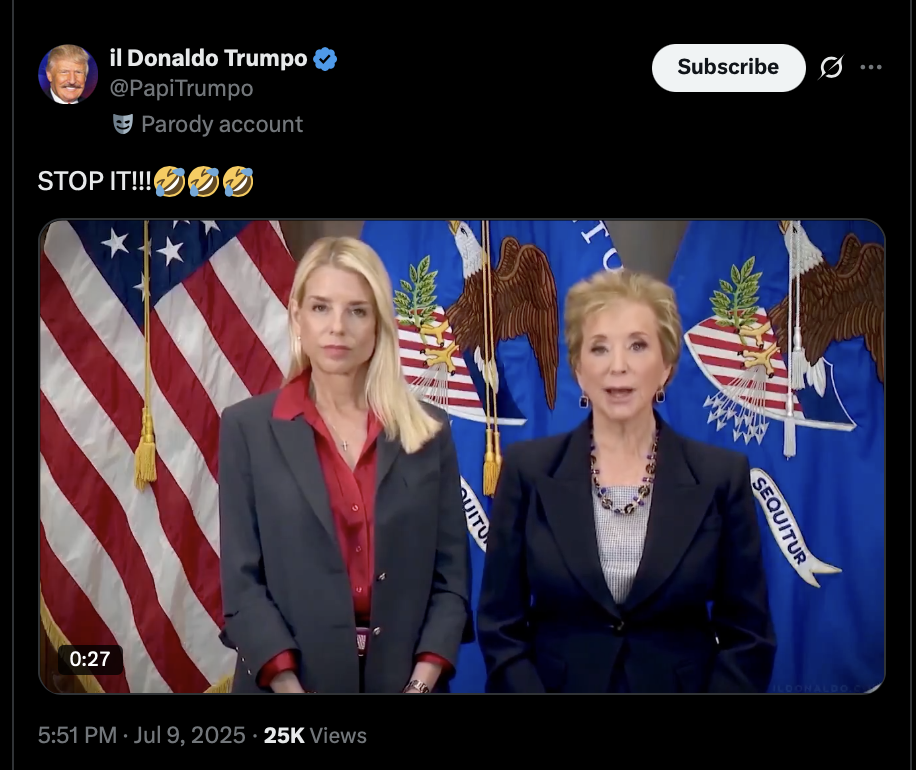Click the last laughing emoji in post
916x770 pixels.
point(238,181)
